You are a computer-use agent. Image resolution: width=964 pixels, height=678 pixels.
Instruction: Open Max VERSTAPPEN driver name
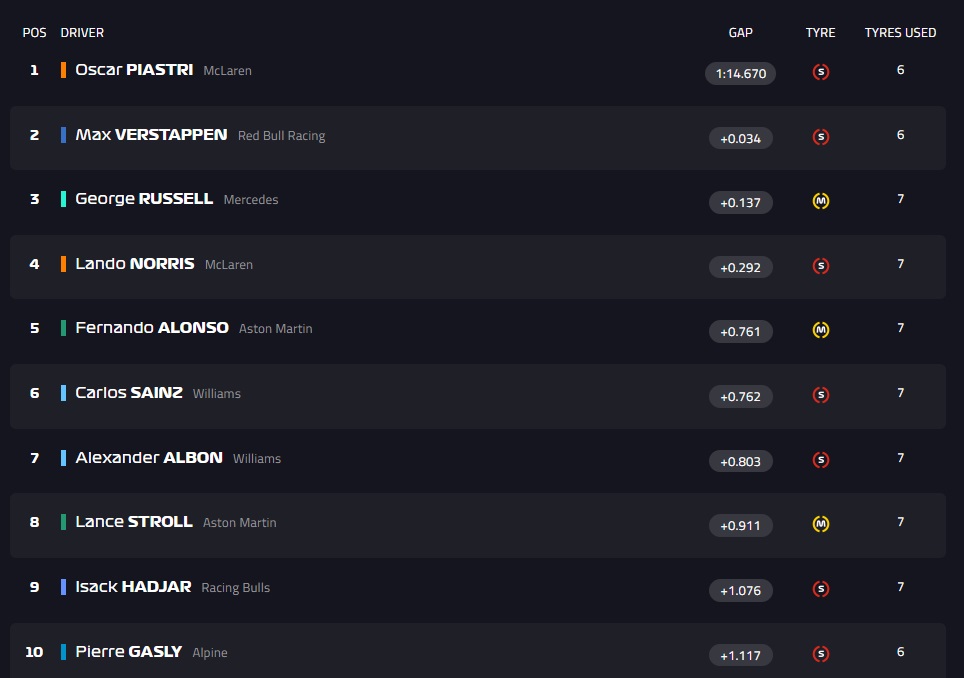point(151,135)
